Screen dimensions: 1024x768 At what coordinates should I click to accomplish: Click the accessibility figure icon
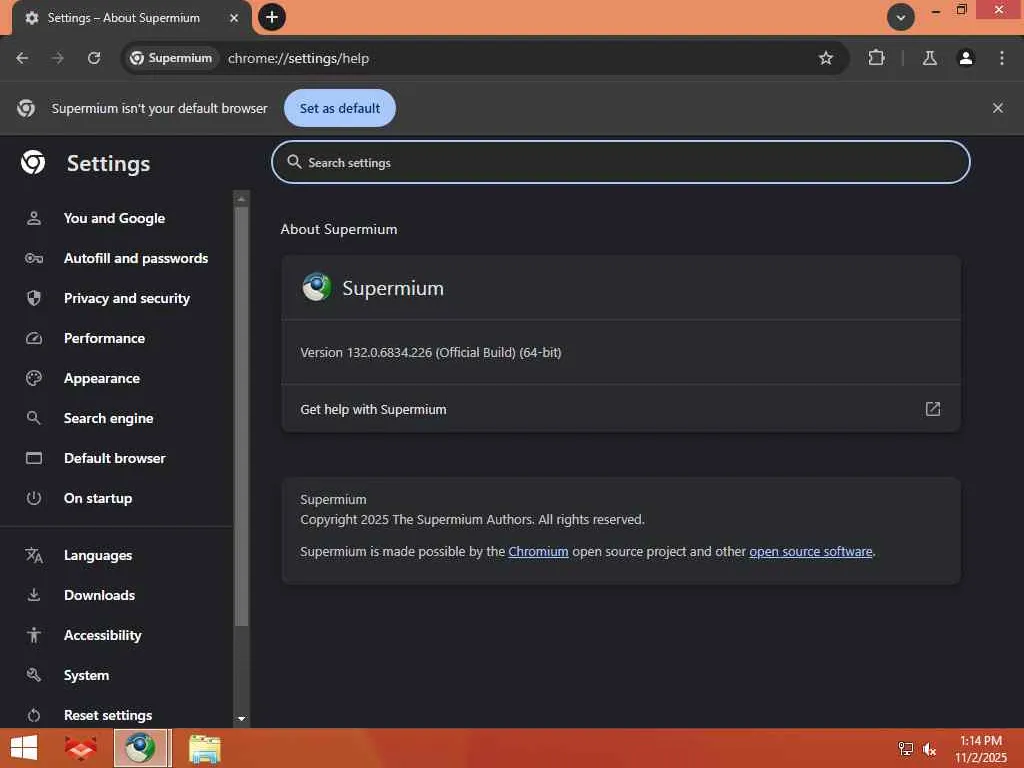pos(34,635)
